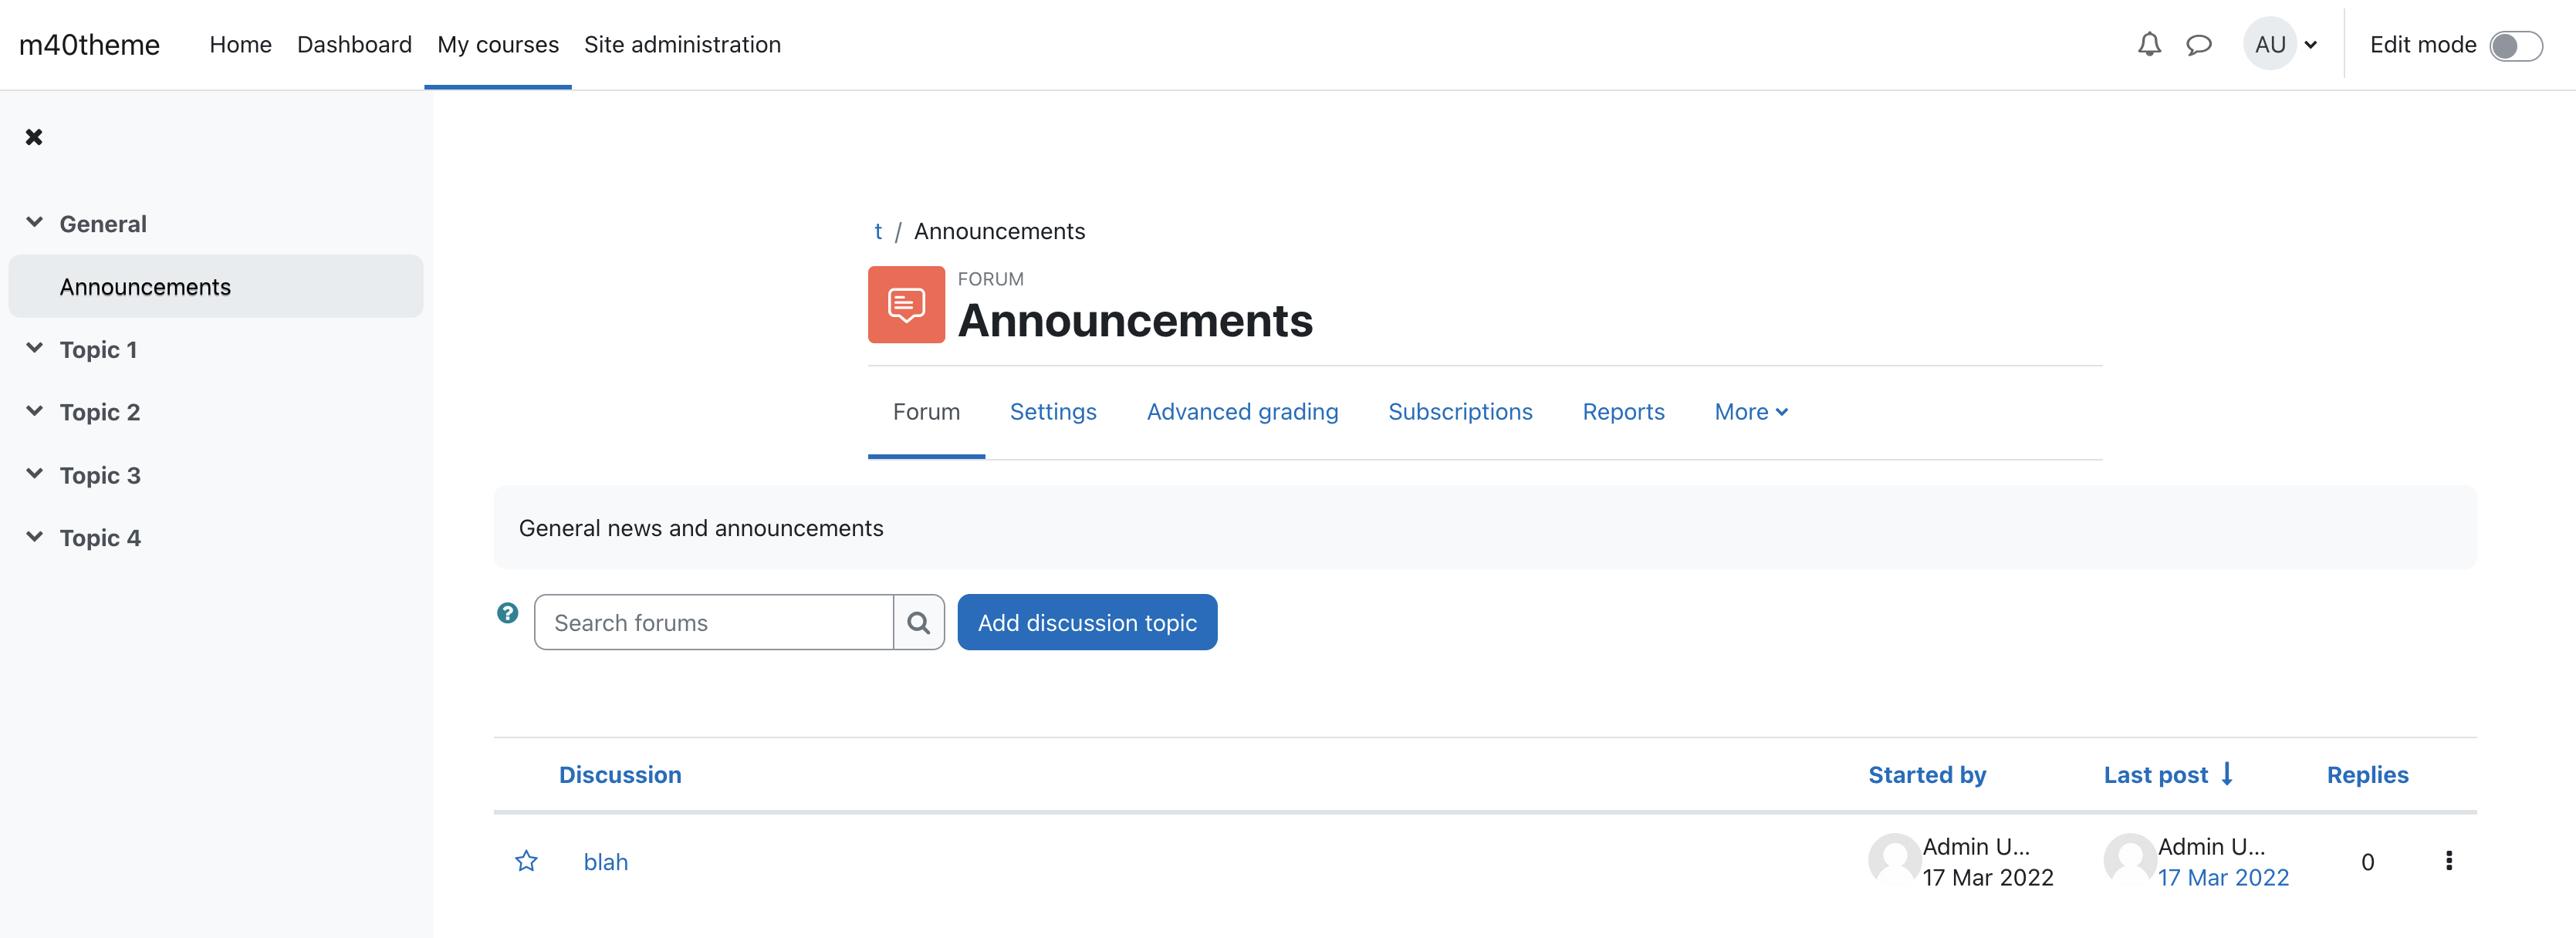The width and height of the screenshot is (2576, 938).
Task: Go to the Subscriptions tab
Action: [x=1460, y=412]
